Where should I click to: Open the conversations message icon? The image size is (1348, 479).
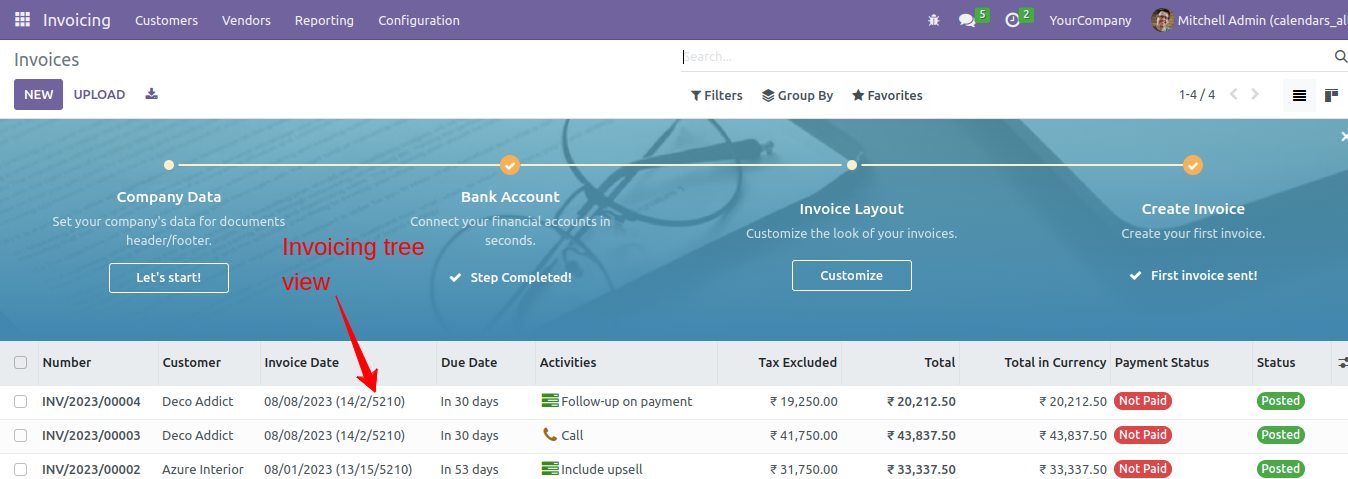[x=967, y=20]
